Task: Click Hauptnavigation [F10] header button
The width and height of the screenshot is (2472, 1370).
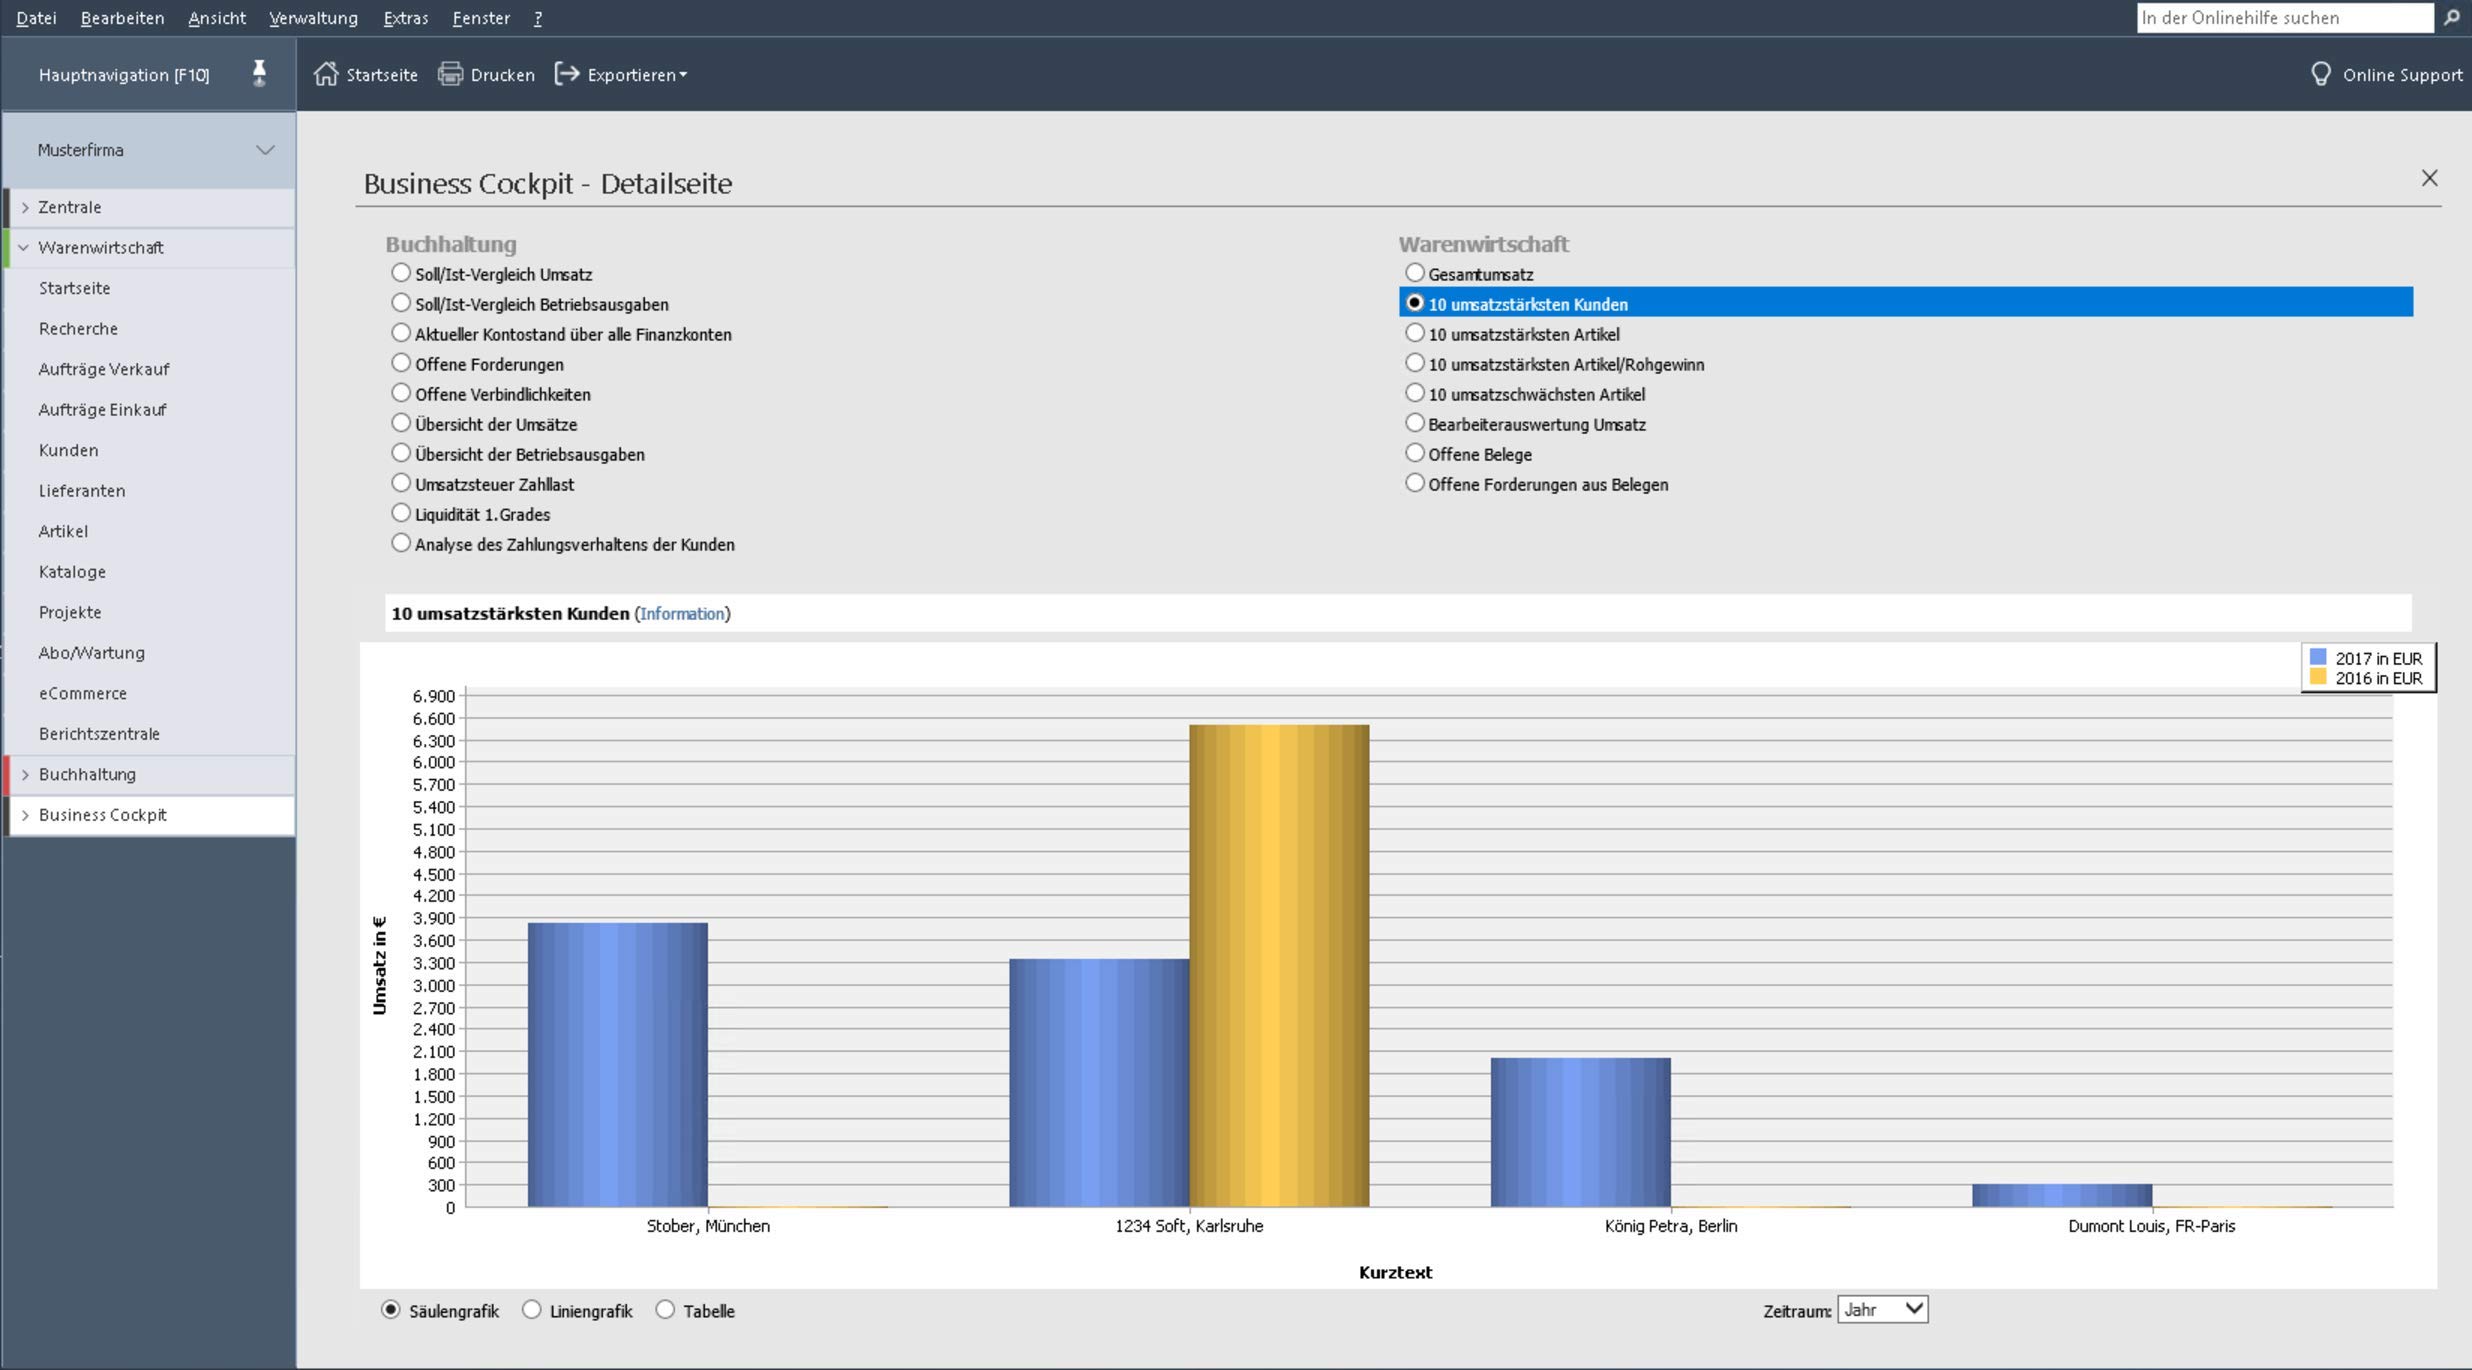Action: click(124, 75)
